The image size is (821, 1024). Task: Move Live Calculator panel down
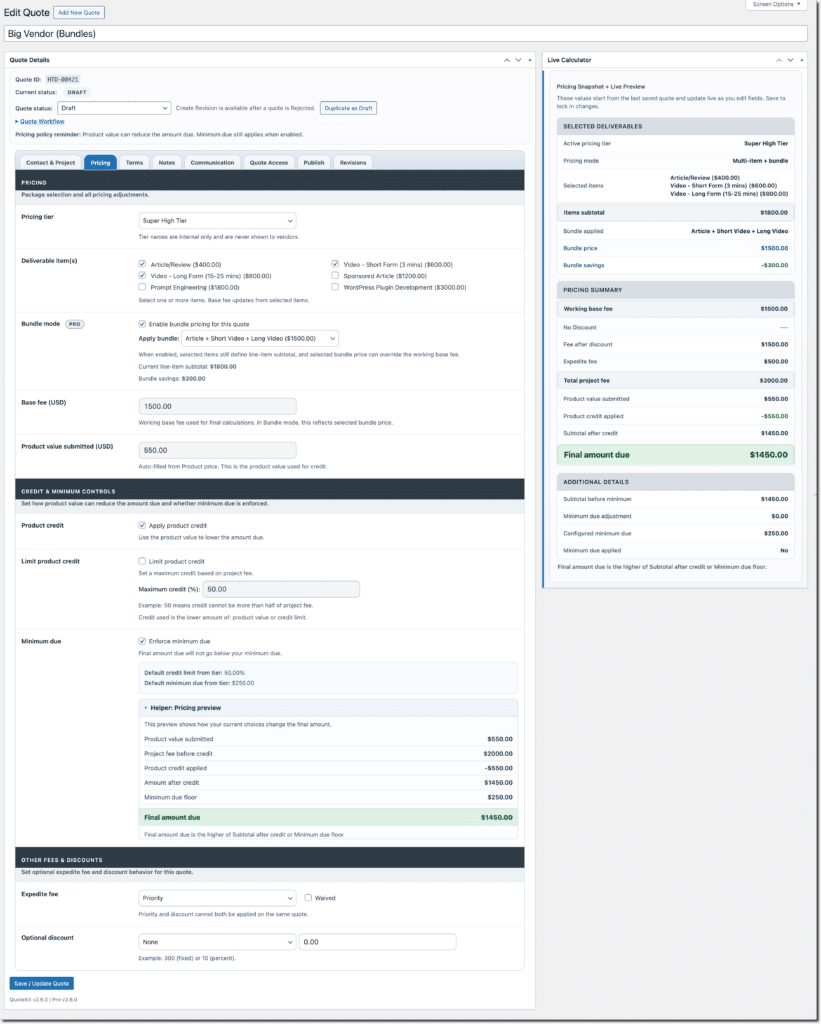[x=788, y=60]
